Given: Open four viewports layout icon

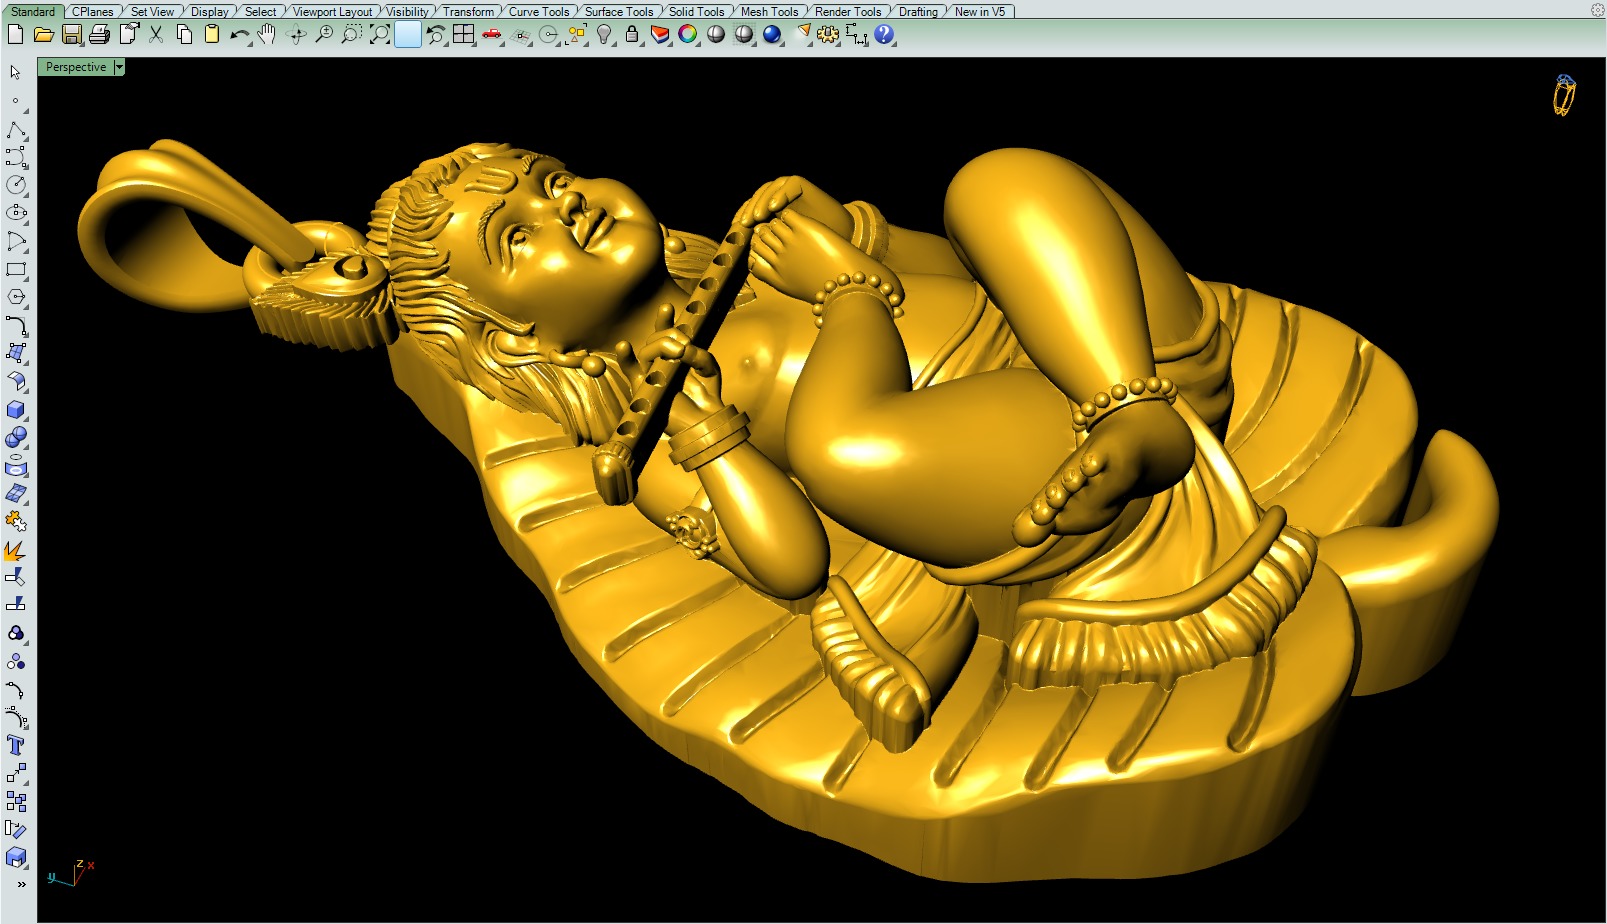Looking at the screenshot, I should (464, 34).
